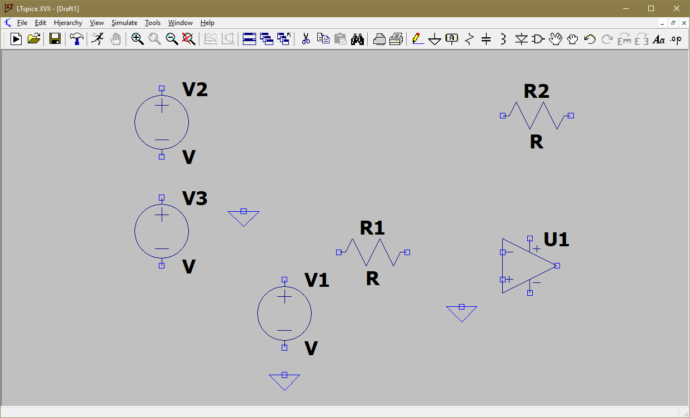
Task: Select the Place Capacitor tool
Action: pyautogui.click(x=486, y=39)
